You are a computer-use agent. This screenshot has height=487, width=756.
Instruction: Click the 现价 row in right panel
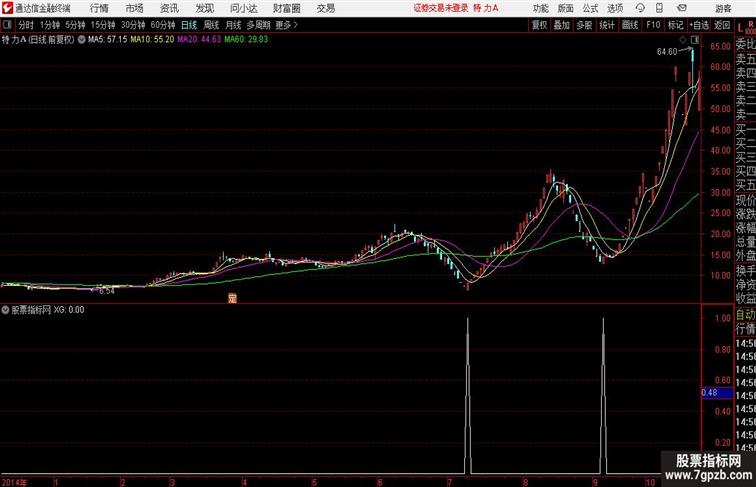coord(745,200)
